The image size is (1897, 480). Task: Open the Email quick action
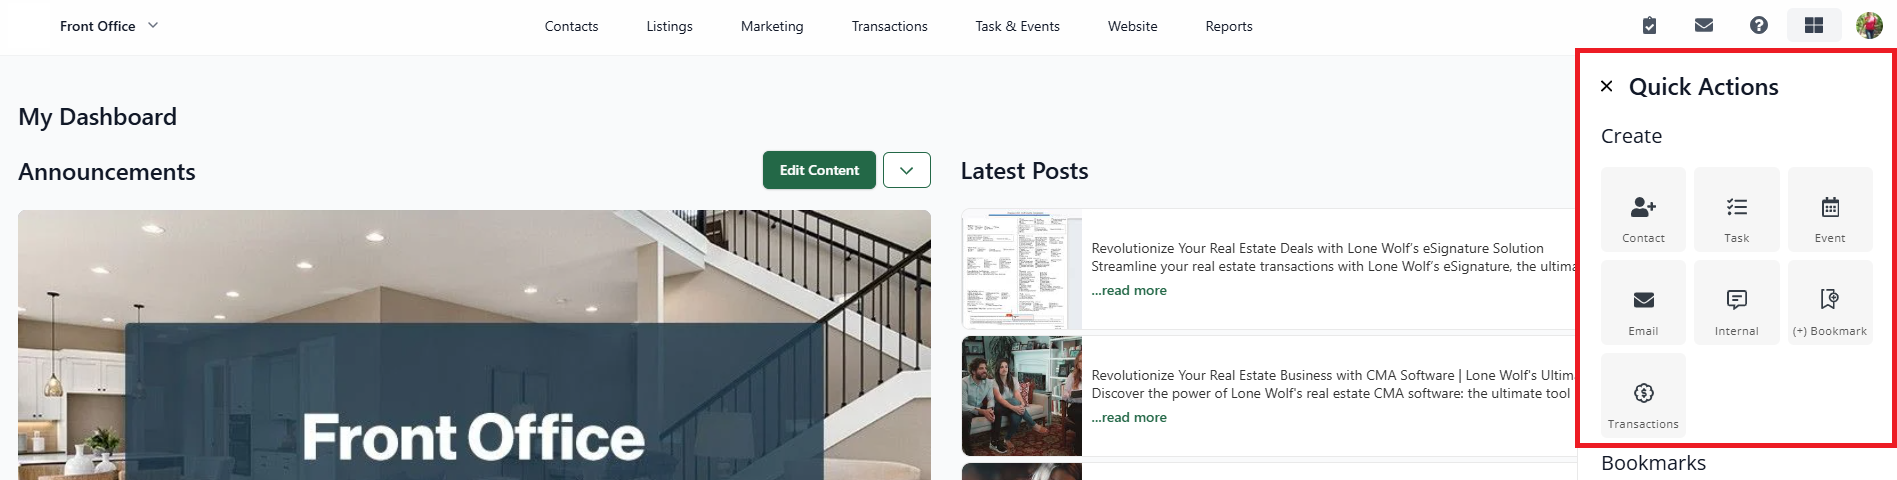pyautogui.click(x=1643, y=302)
